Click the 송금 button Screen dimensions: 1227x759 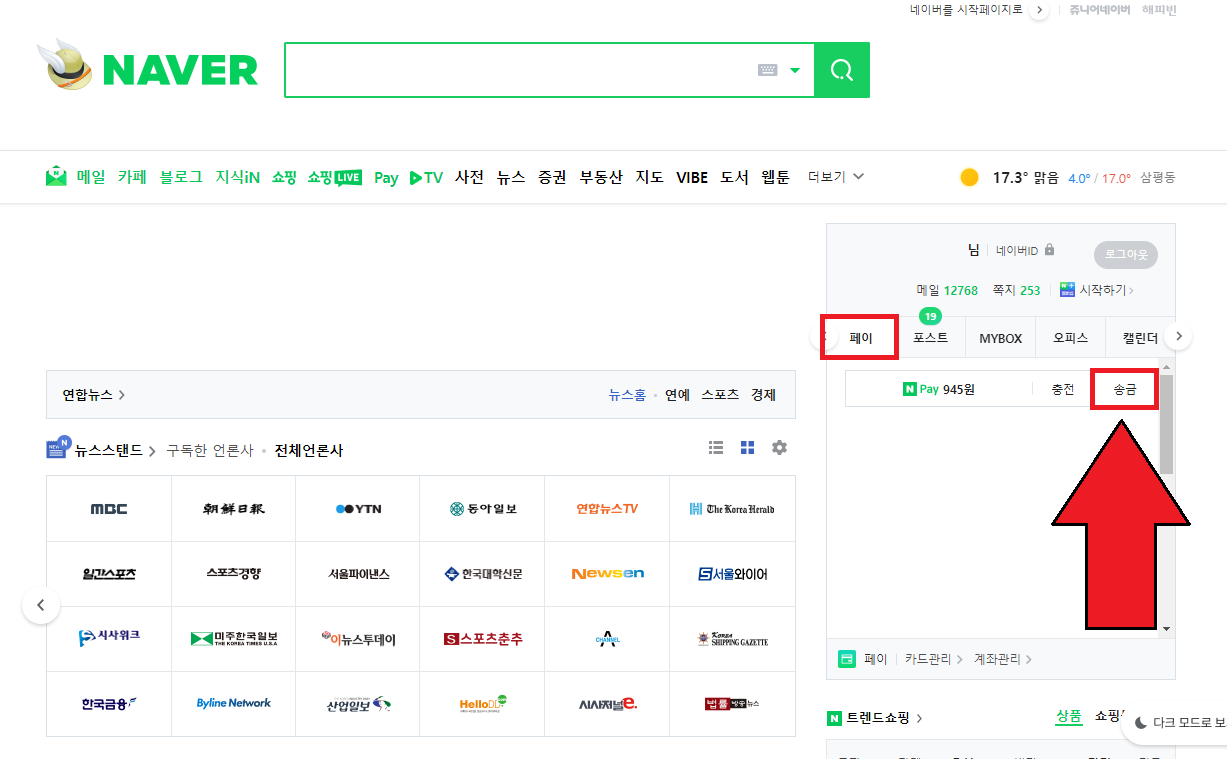click(x=1125, y=389)
